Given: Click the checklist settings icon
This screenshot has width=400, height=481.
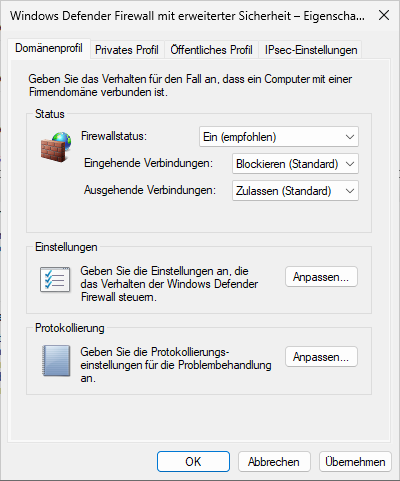Looking at the screenshot, I should 55,279.
